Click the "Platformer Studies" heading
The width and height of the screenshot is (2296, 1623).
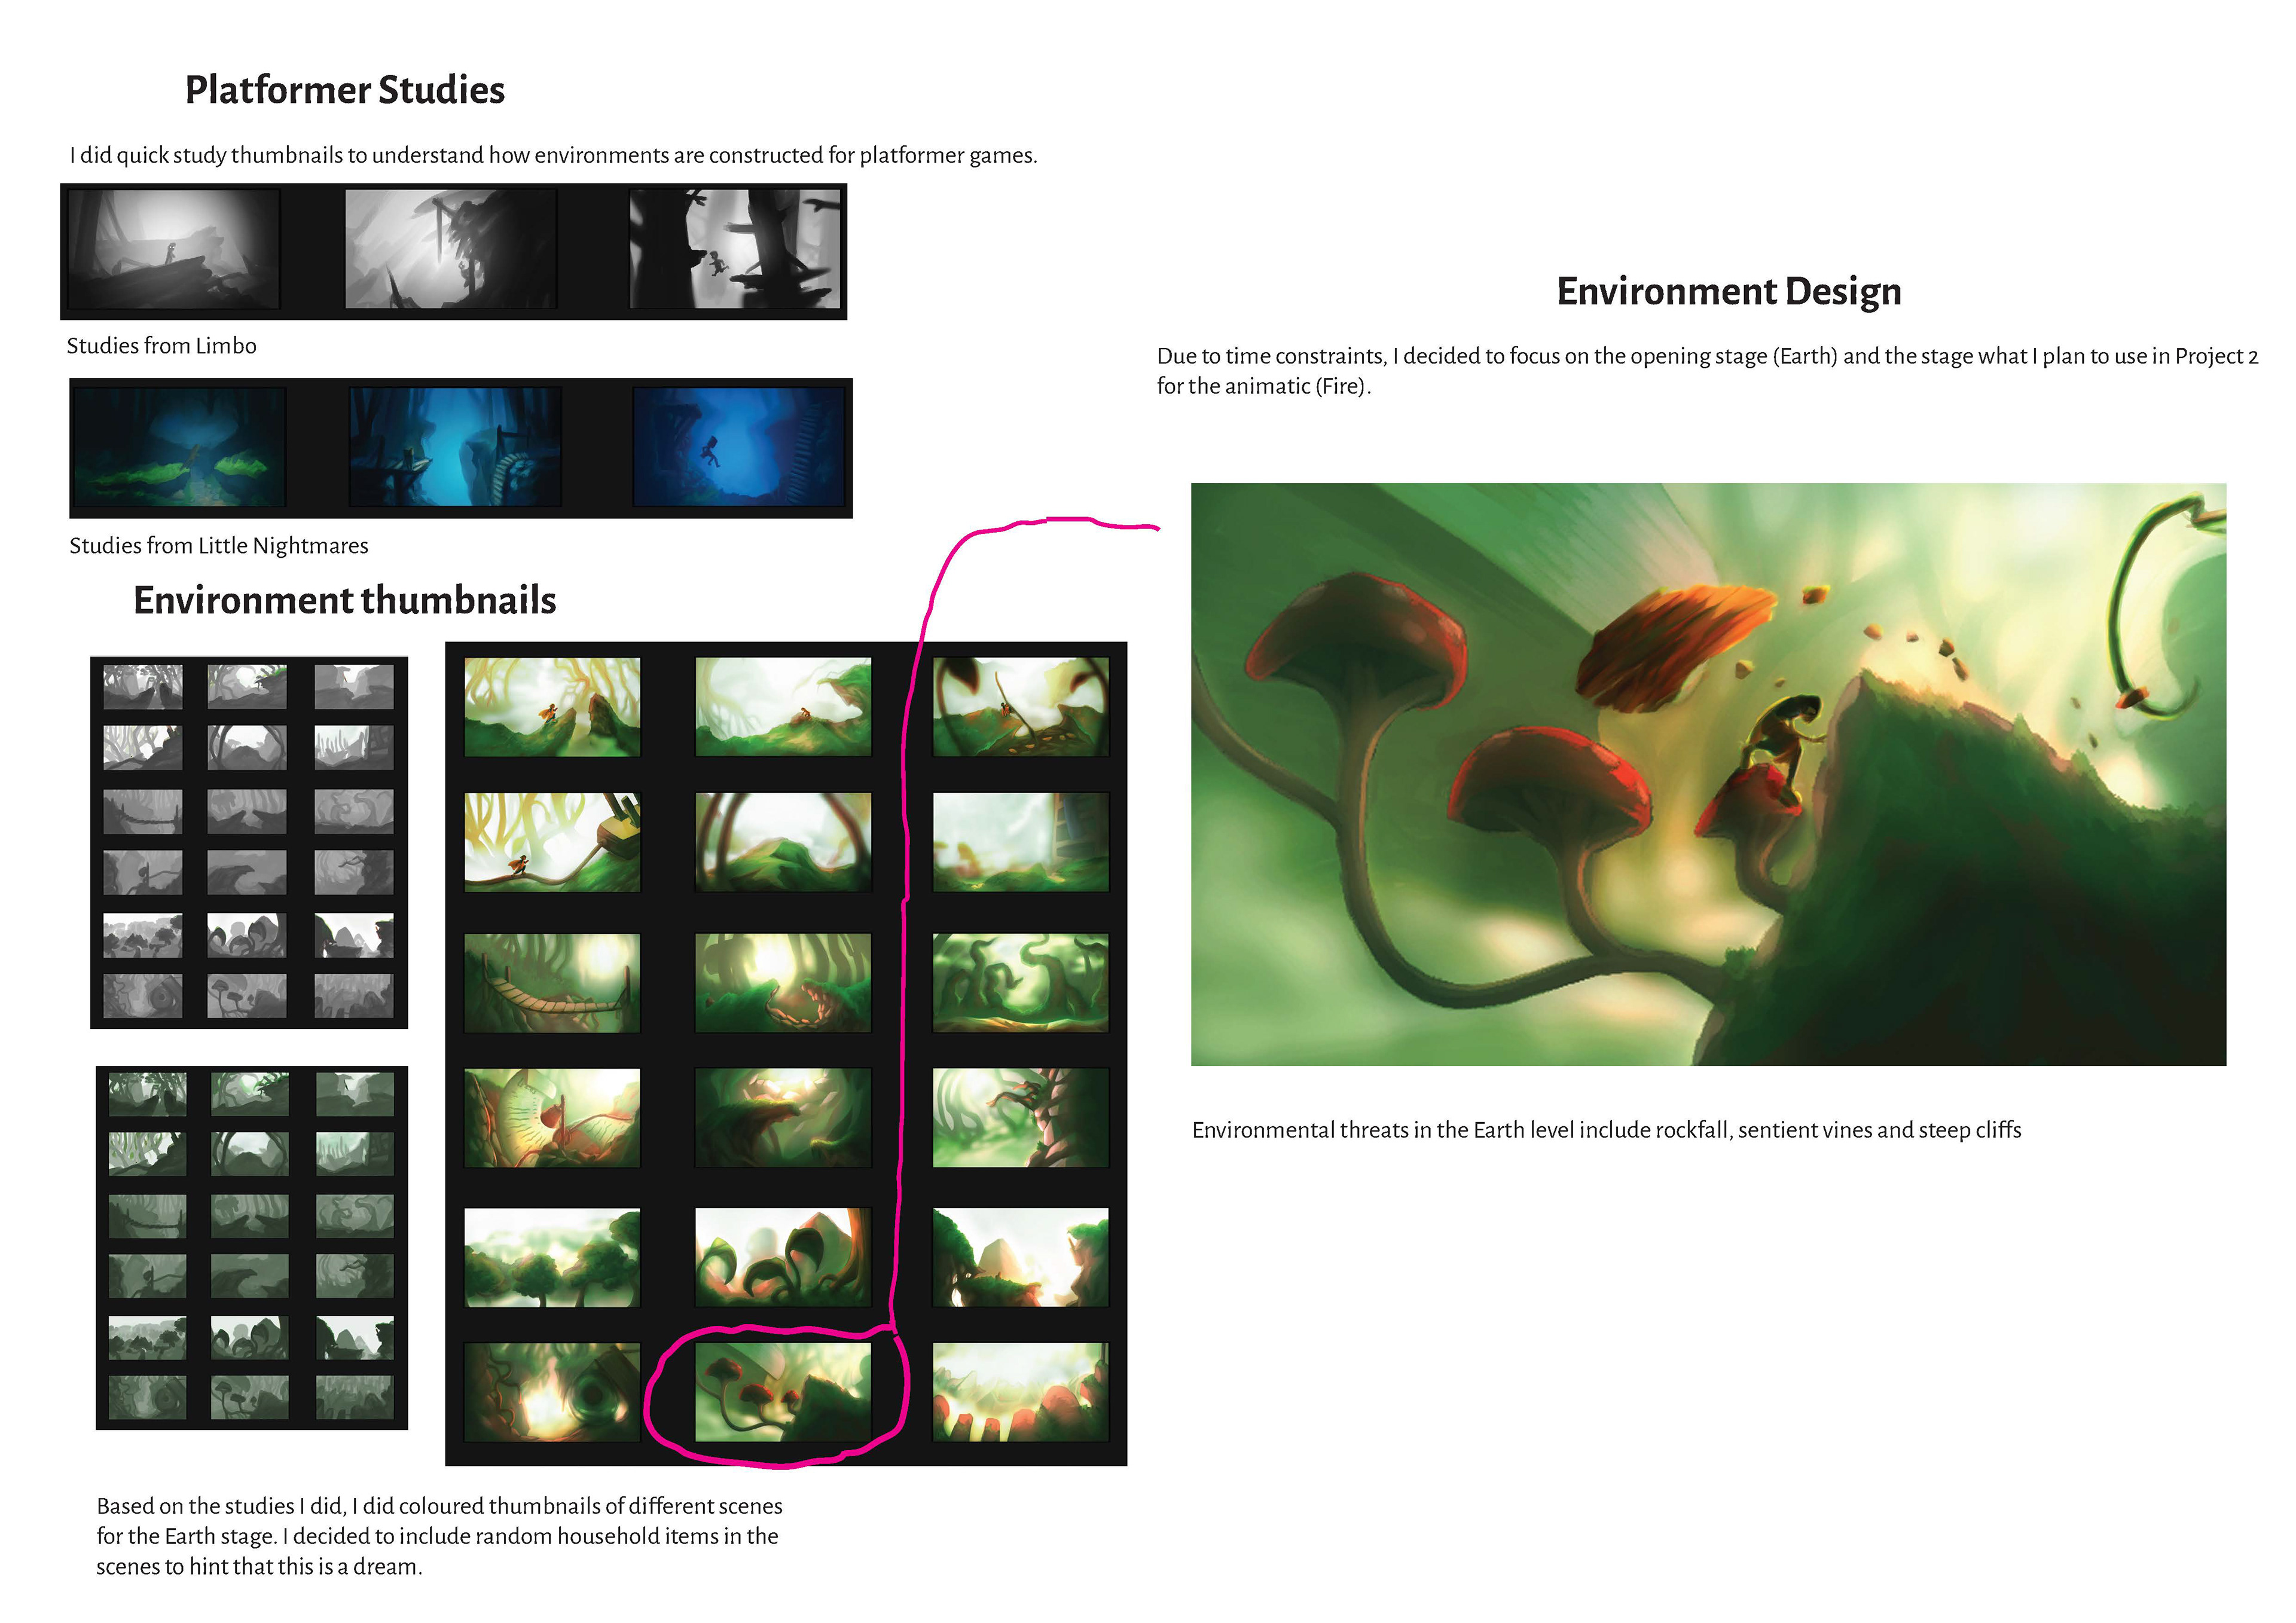point(345,90)
